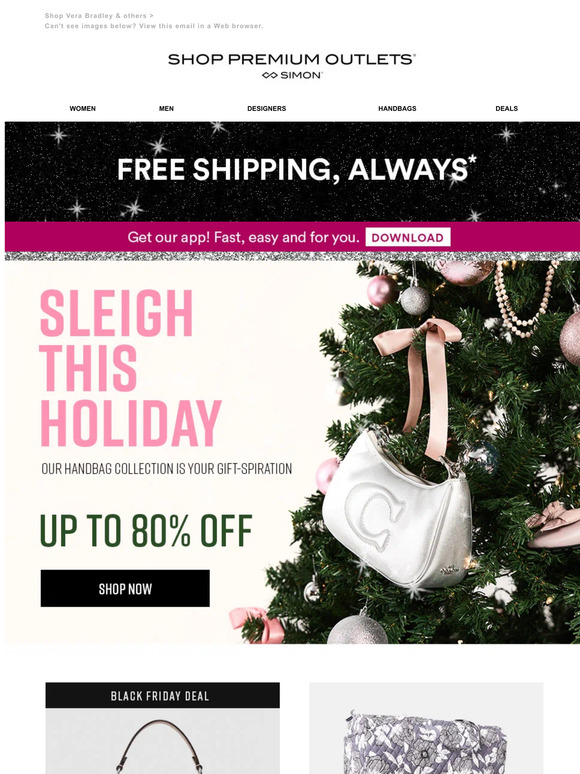View this email in a Web browser

pyautogui.click(x=154, y=26)
